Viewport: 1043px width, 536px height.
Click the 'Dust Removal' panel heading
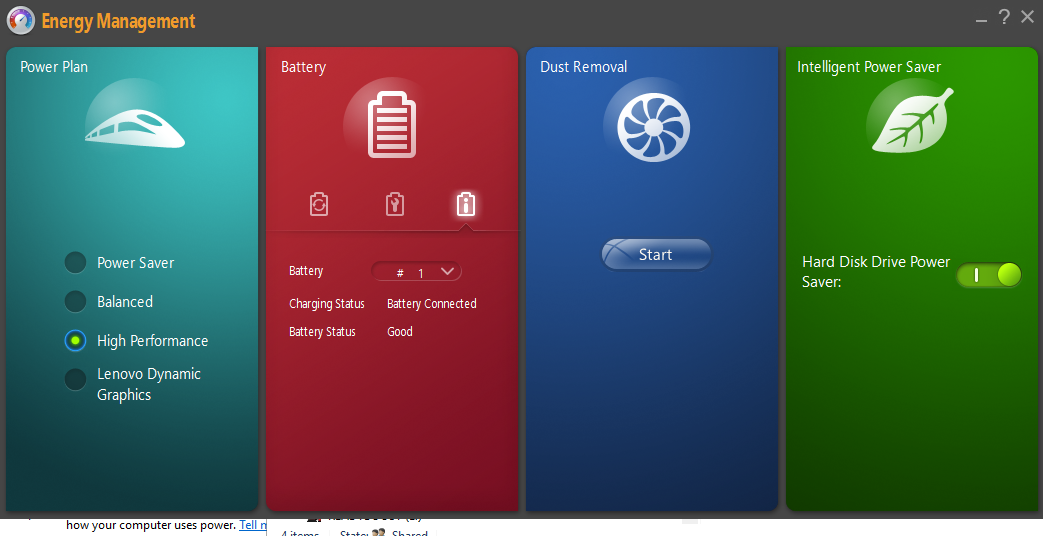point(583,67)
